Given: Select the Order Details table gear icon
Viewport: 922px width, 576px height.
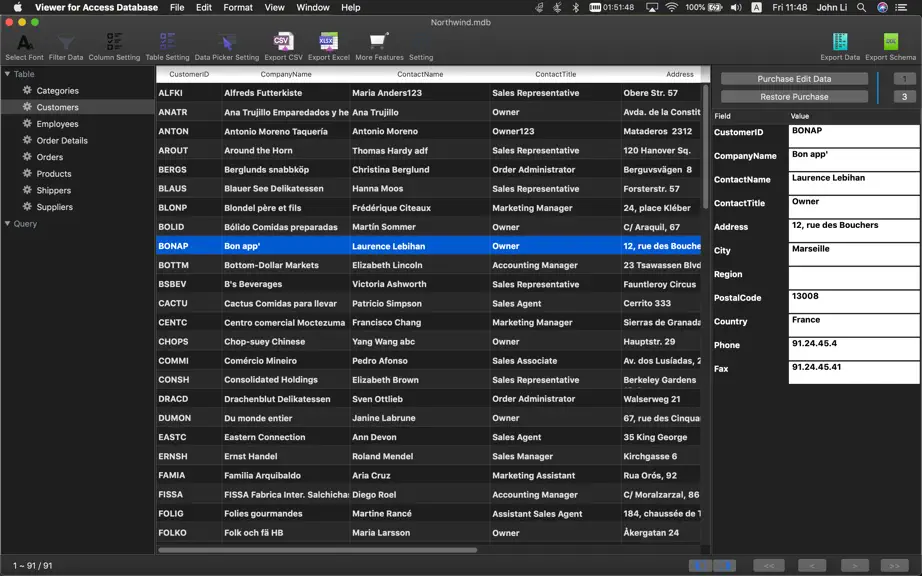Looking at the screenshot, I should (x=27, y=140).
